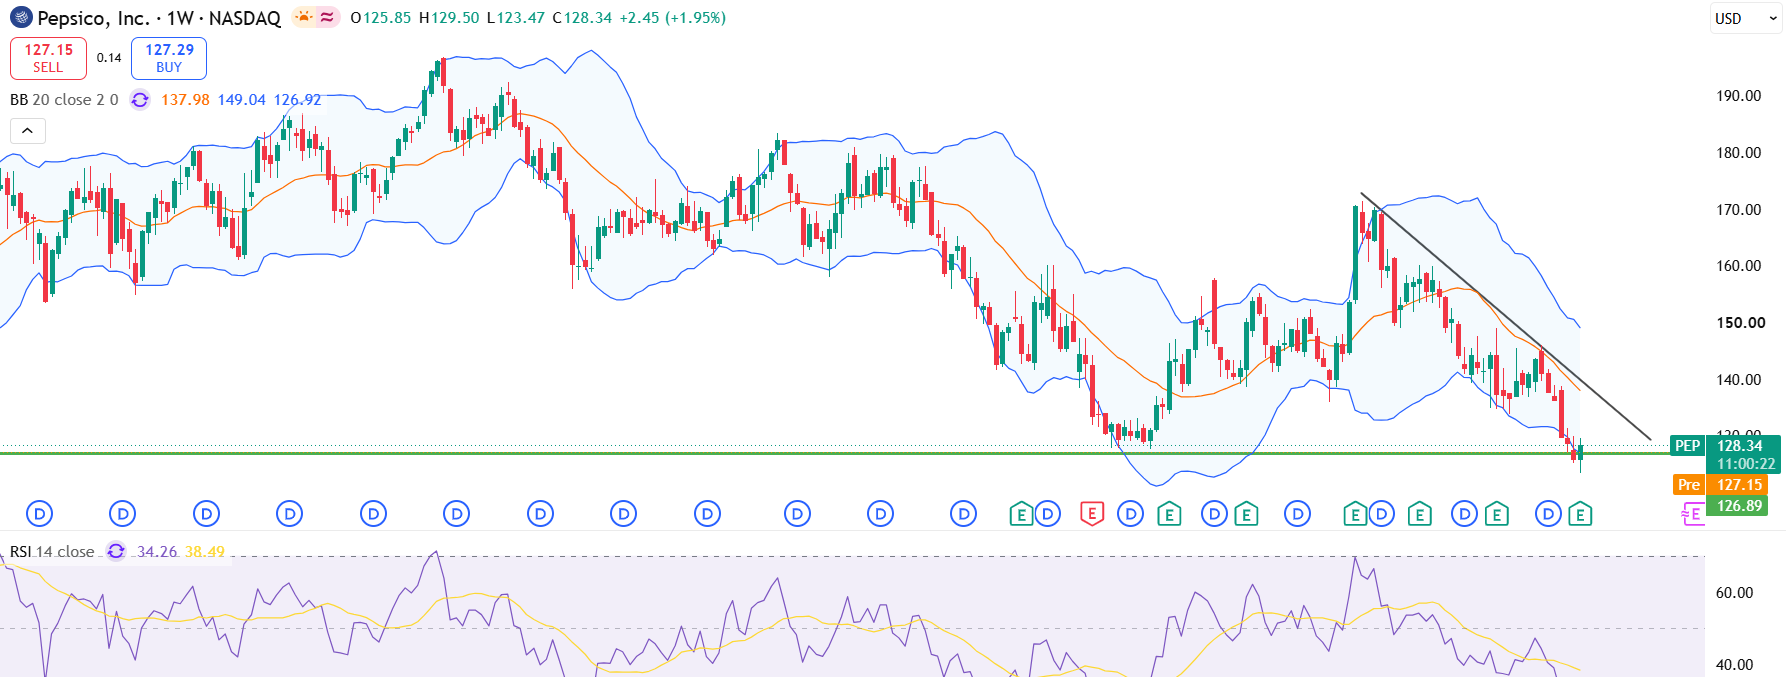
Task: Open the rightmost green earnings E marker
Action: (x=1580, y=514)
